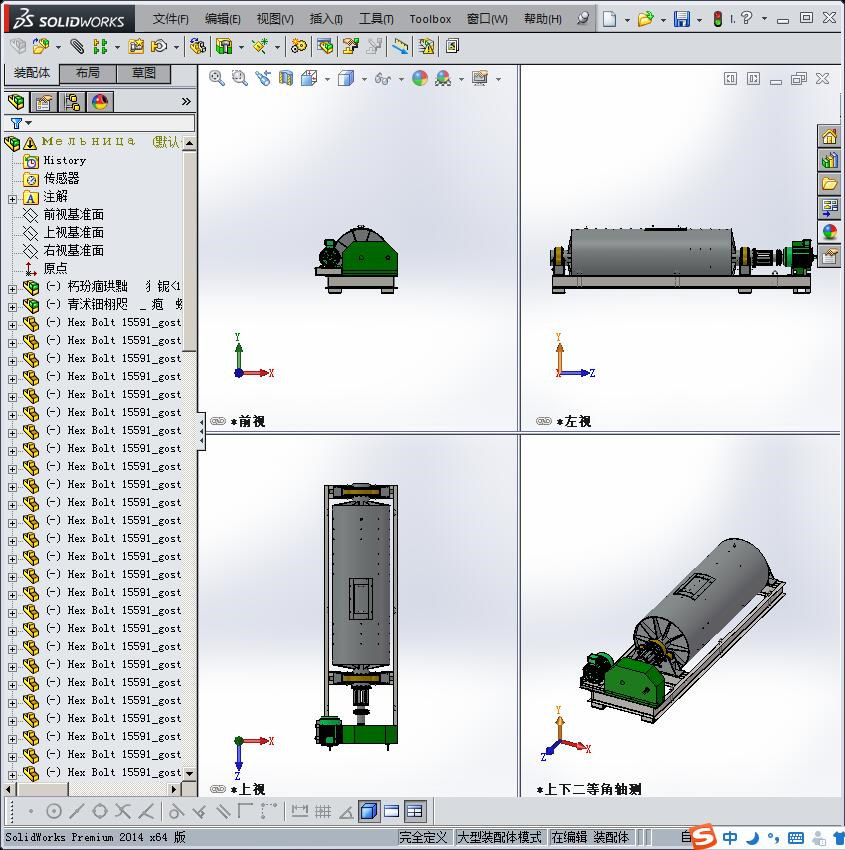Toggle the grid display icon in bottom toolbar
Screen dimensions: 845x850
pos(323,811)
